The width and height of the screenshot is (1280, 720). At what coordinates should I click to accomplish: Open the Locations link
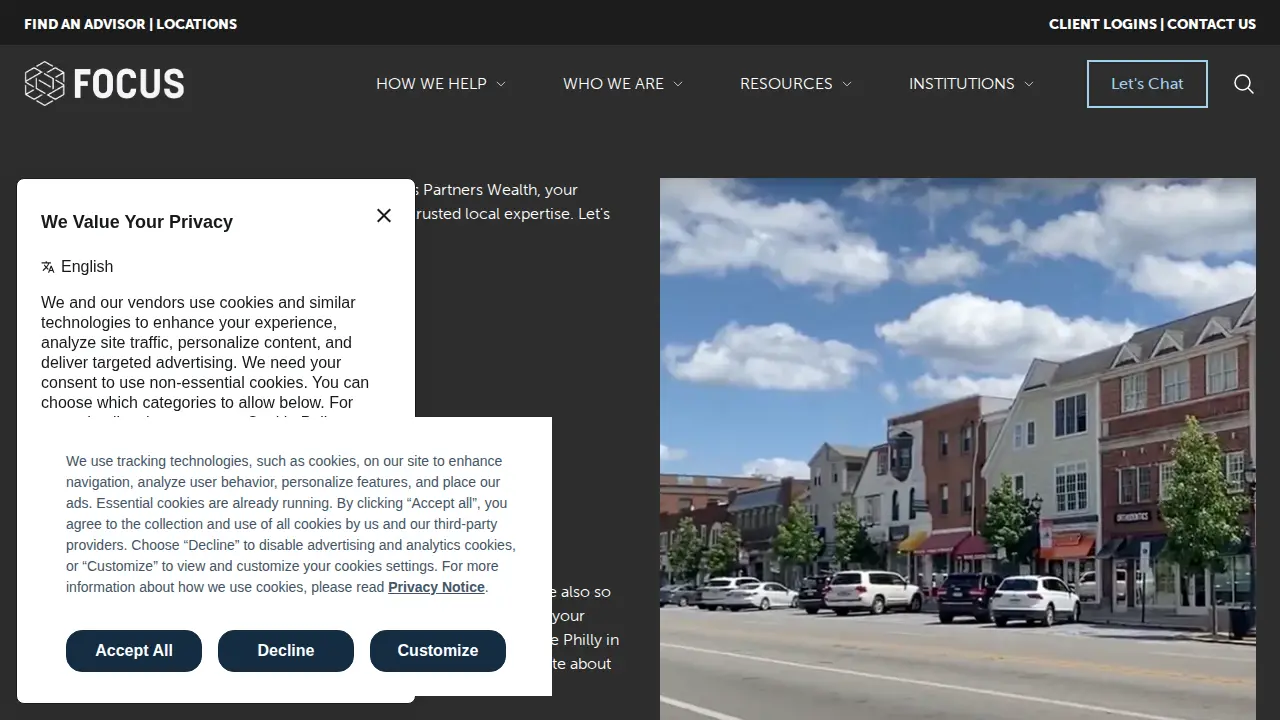pyautogui.click(x=197, y=24)
